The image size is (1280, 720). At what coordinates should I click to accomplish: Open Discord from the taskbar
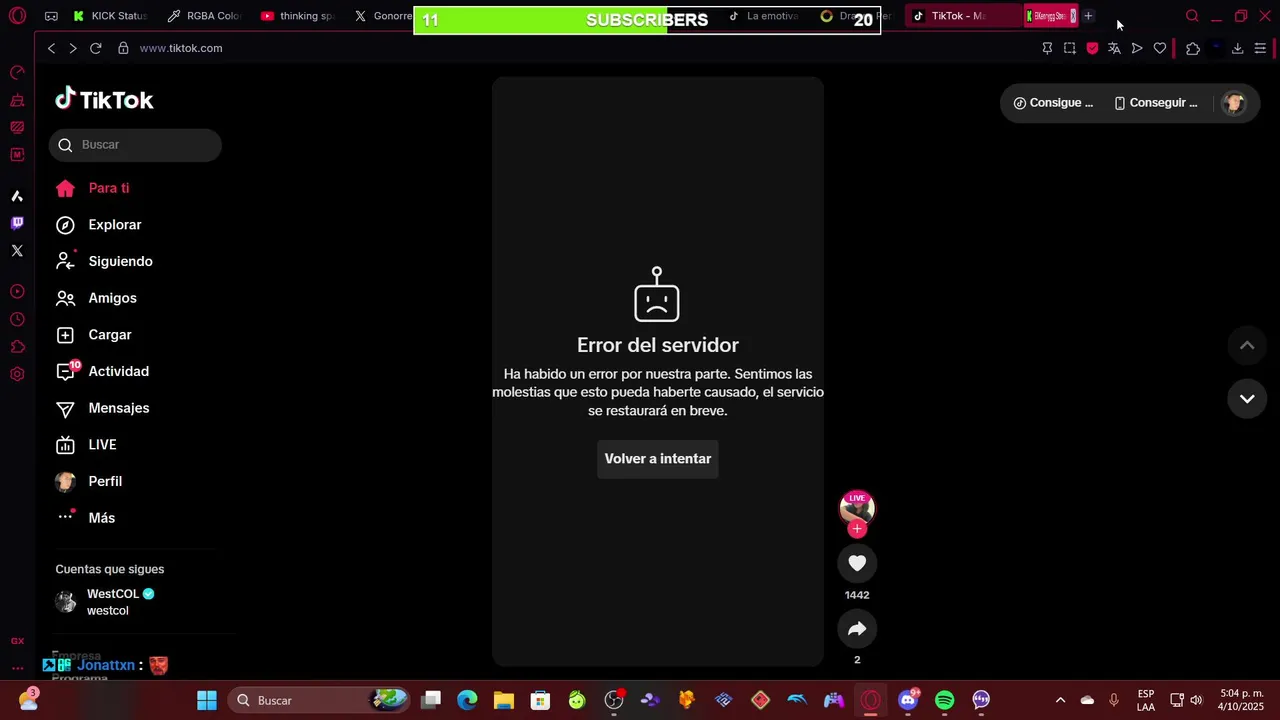(x=908, y=700)
